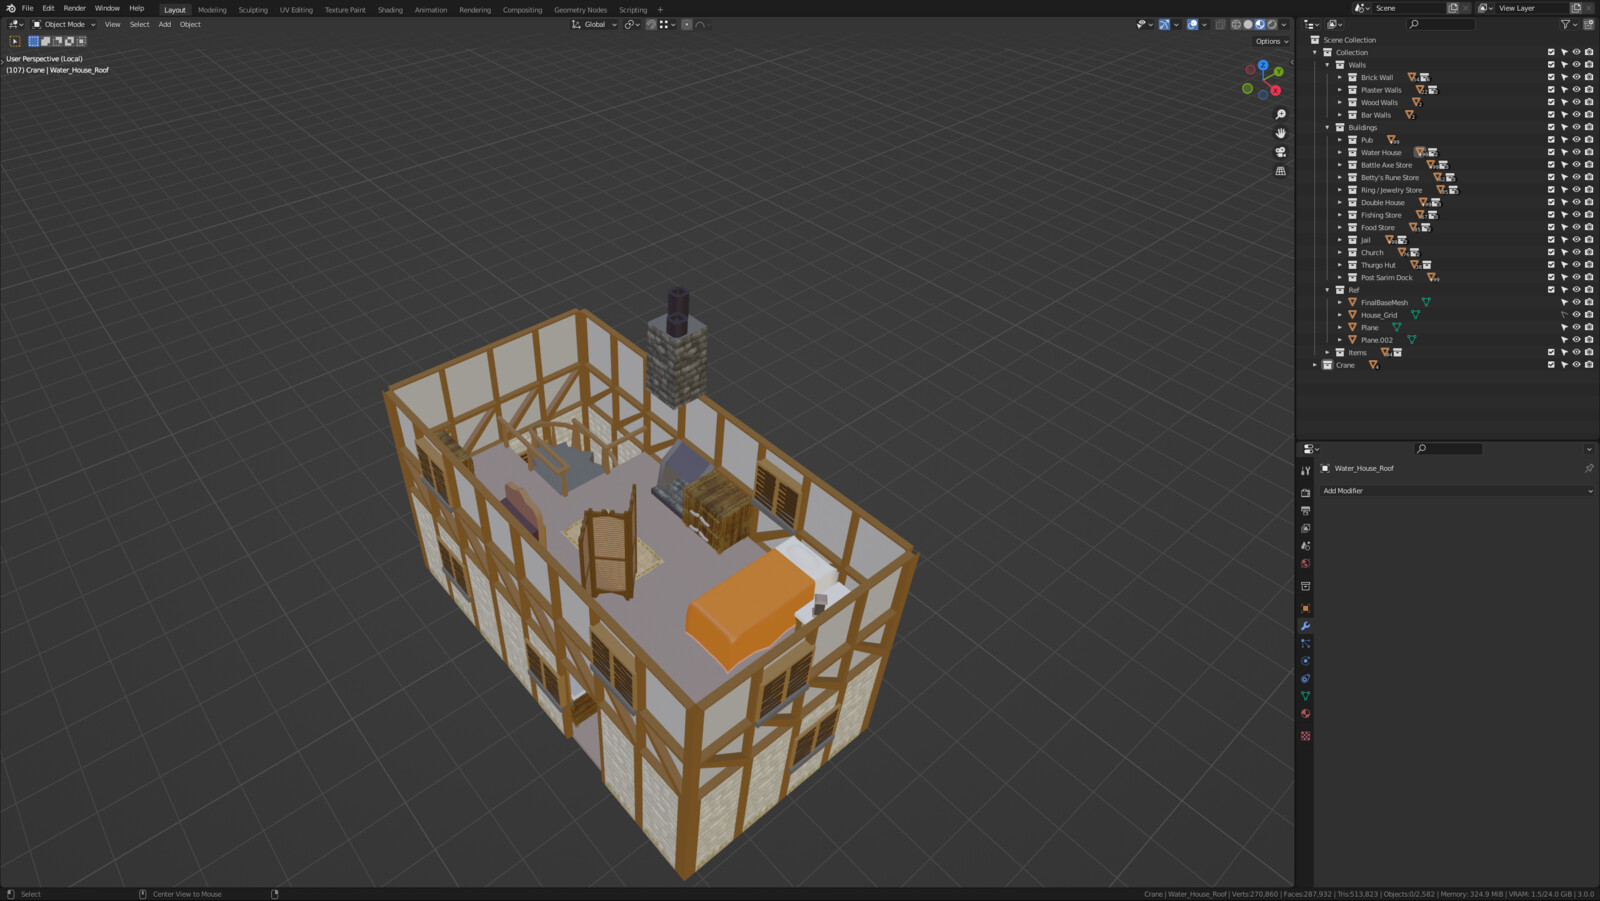
Task: Collapse the Walls collection tree
Action: [1328, 65]
